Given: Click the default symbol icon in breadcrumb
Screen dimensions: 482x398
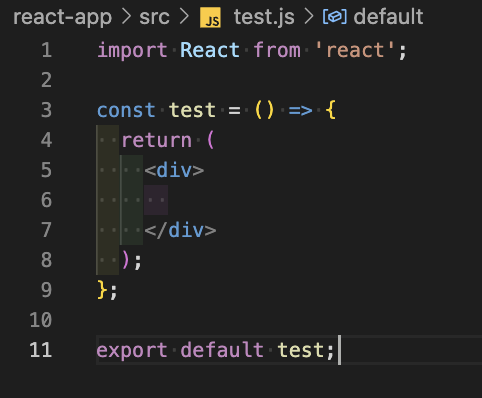Looking at the screenshot, I should tap(335, 17).
